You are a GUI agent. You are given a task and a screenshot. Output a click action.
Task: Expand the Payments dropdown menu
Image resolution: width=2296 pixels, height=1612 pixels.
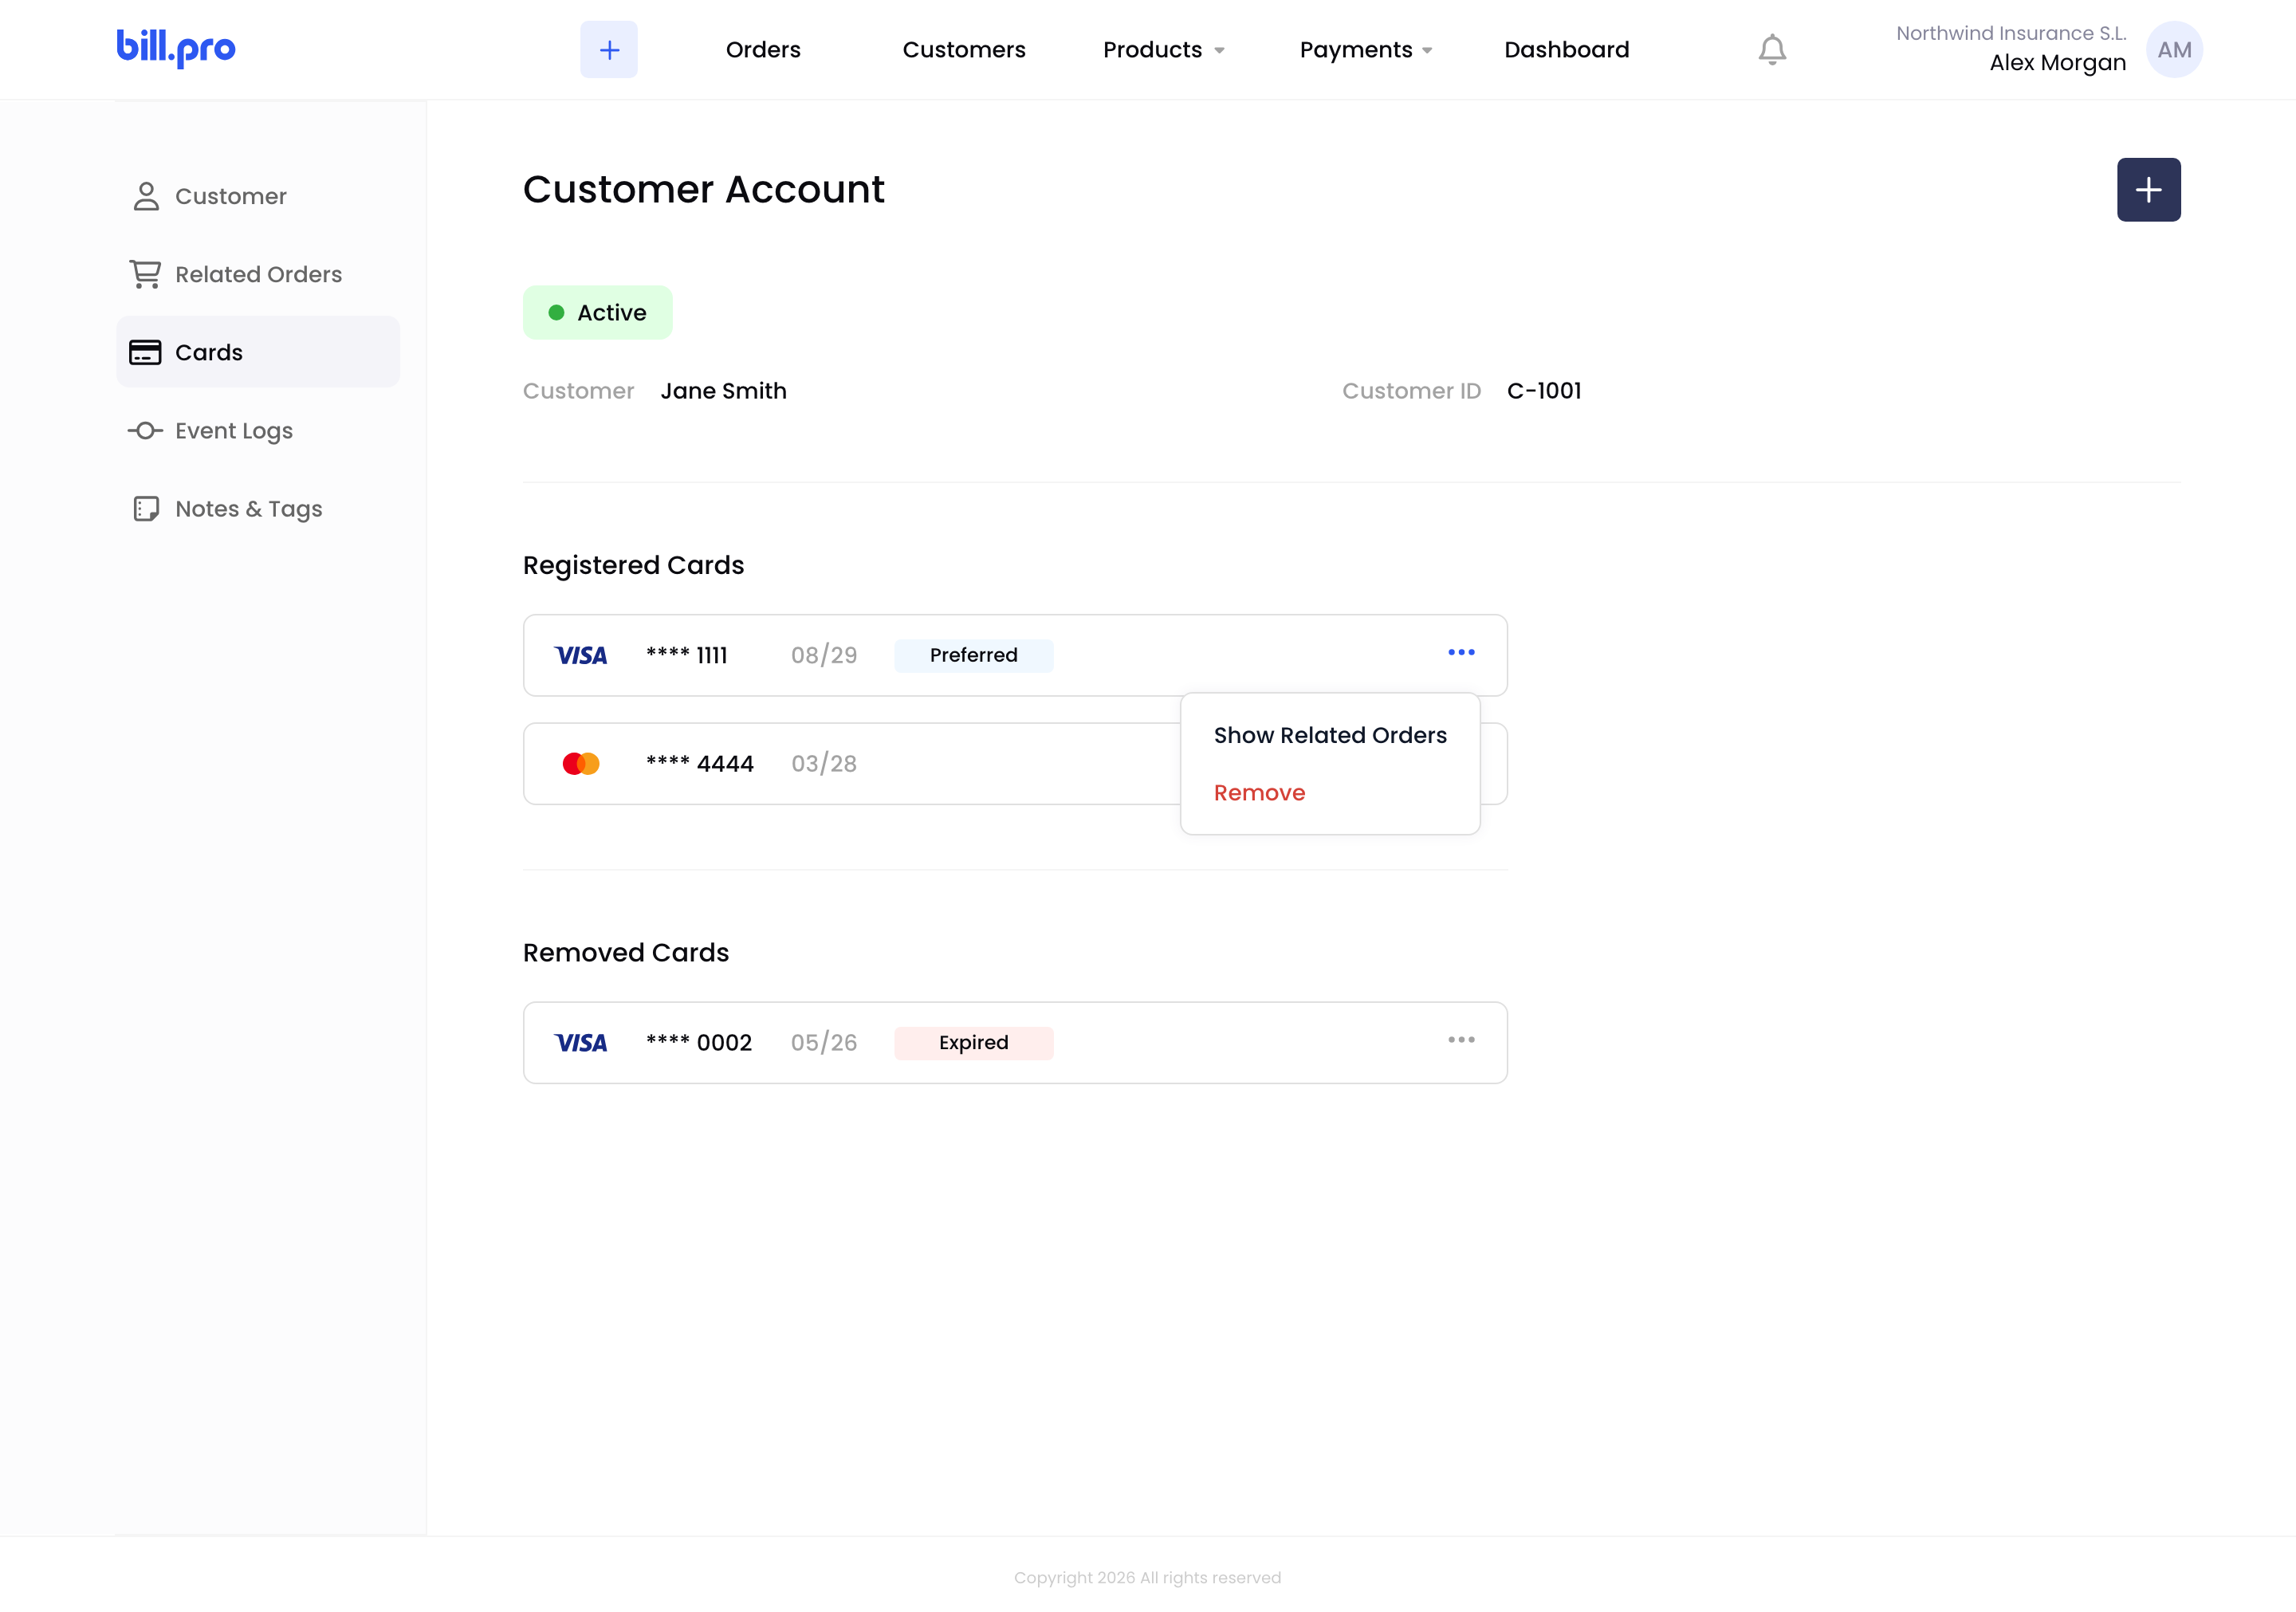click(x=1366, y=50)
